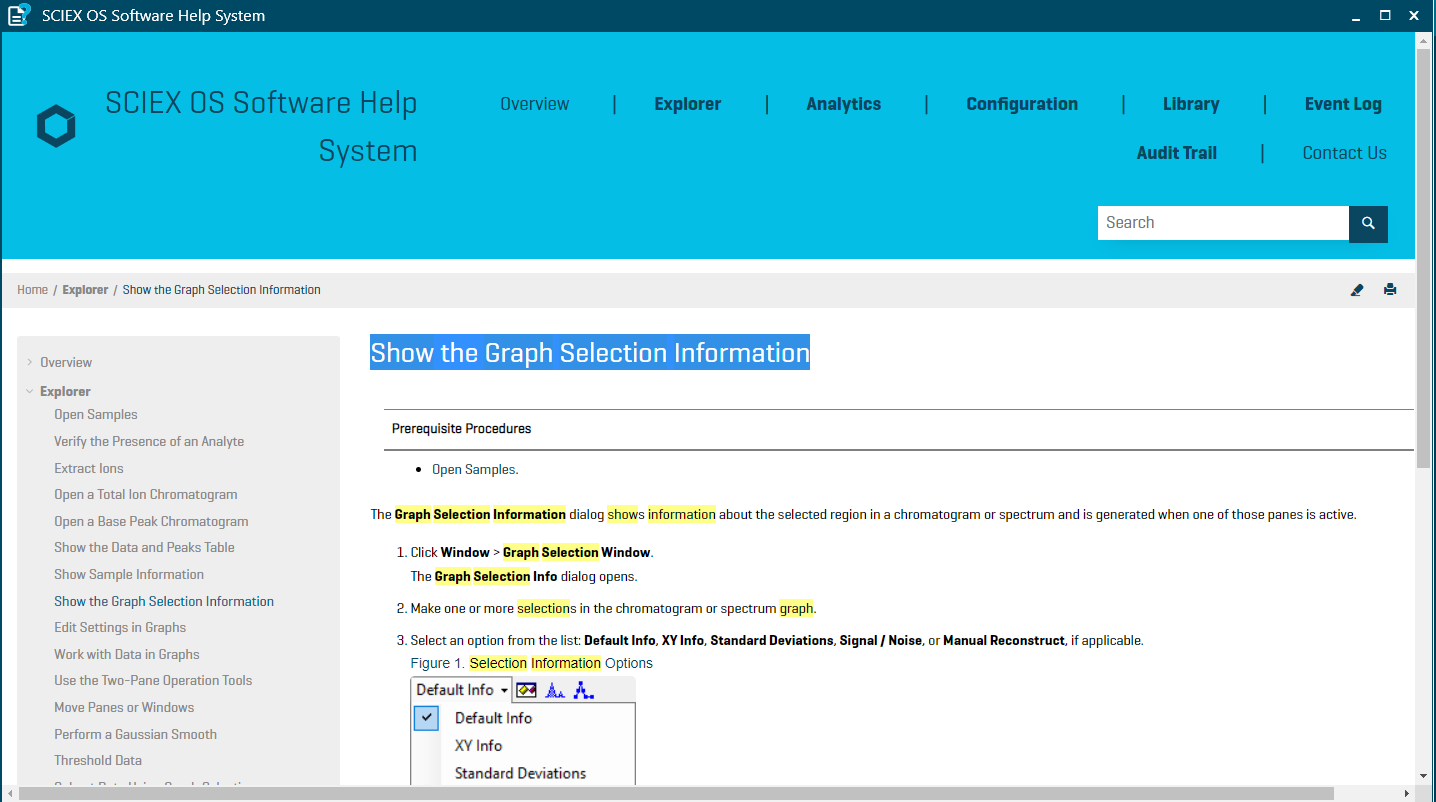Open 'Show the Data and Peaks Table' topic
Viewport: 1436px width, 802px height.
pos(144,547)
